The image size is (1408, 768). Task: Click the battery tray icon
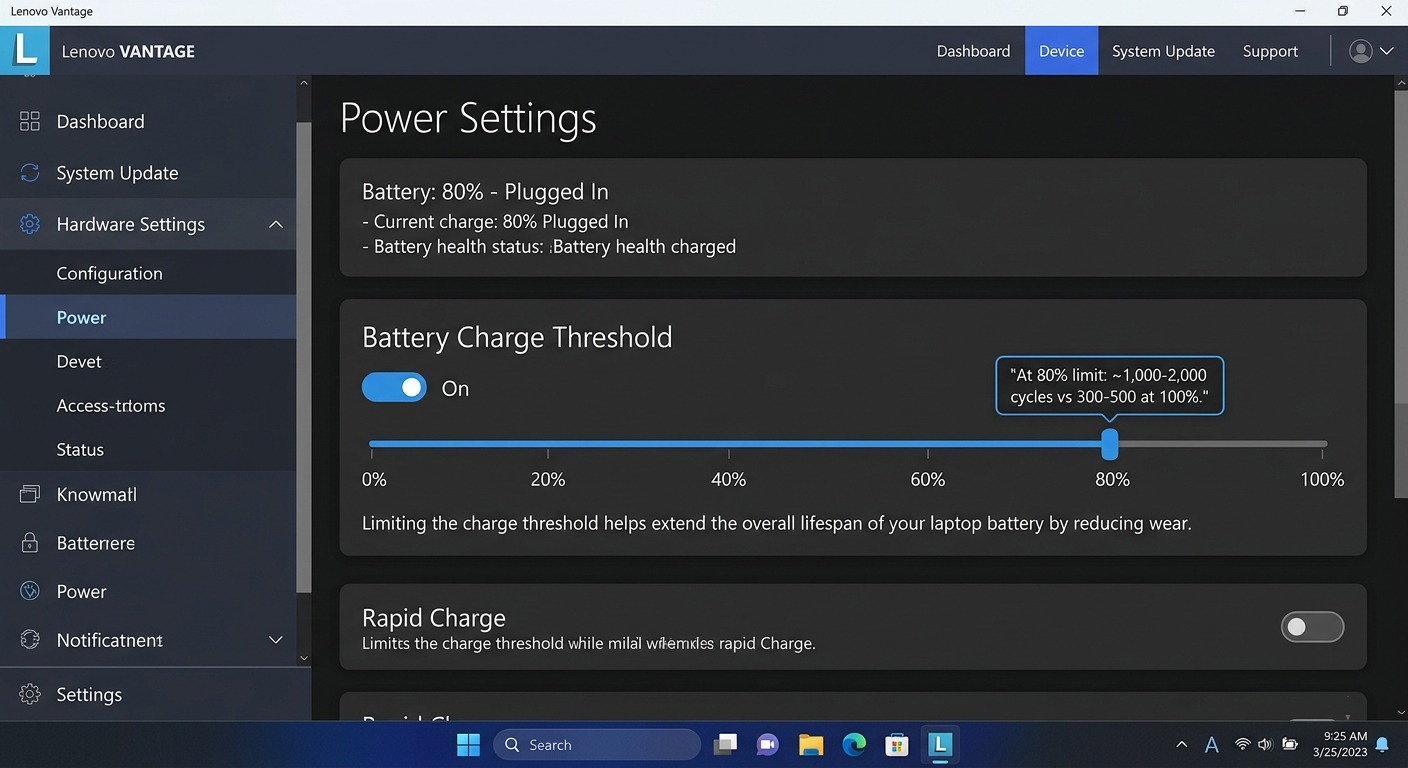click(1291, 744)
